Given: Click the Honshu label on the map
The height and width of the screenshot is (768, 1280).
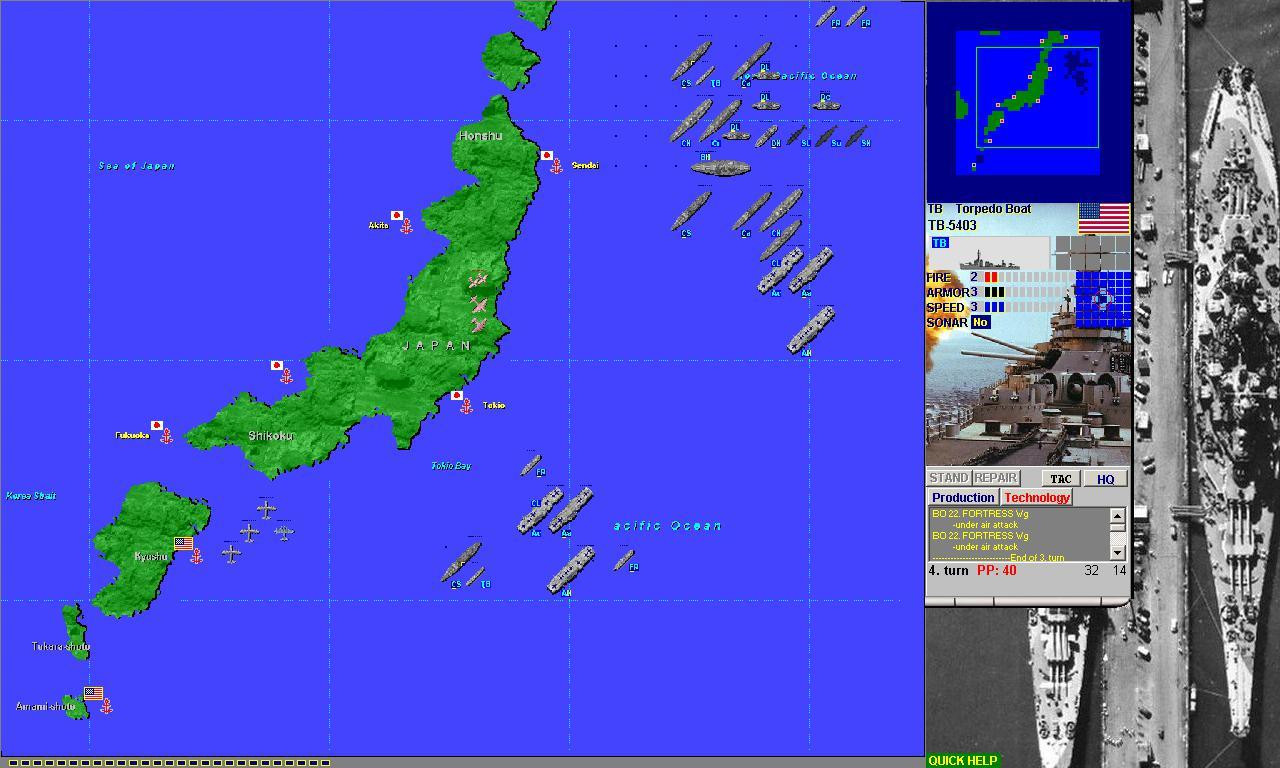Looking at the screenshot, I should click(480, 135).
